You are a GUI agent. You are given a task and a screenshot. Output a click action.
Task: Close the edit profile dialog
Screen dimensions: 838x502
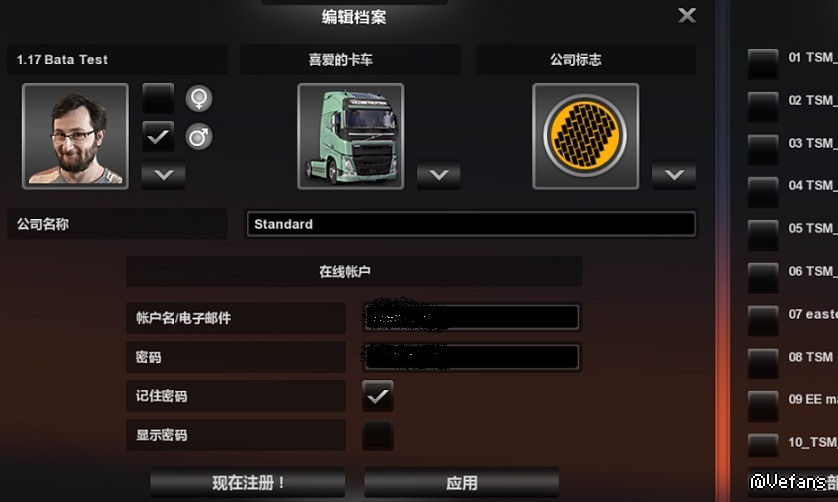pyautogui.click(x=687, y=15)
